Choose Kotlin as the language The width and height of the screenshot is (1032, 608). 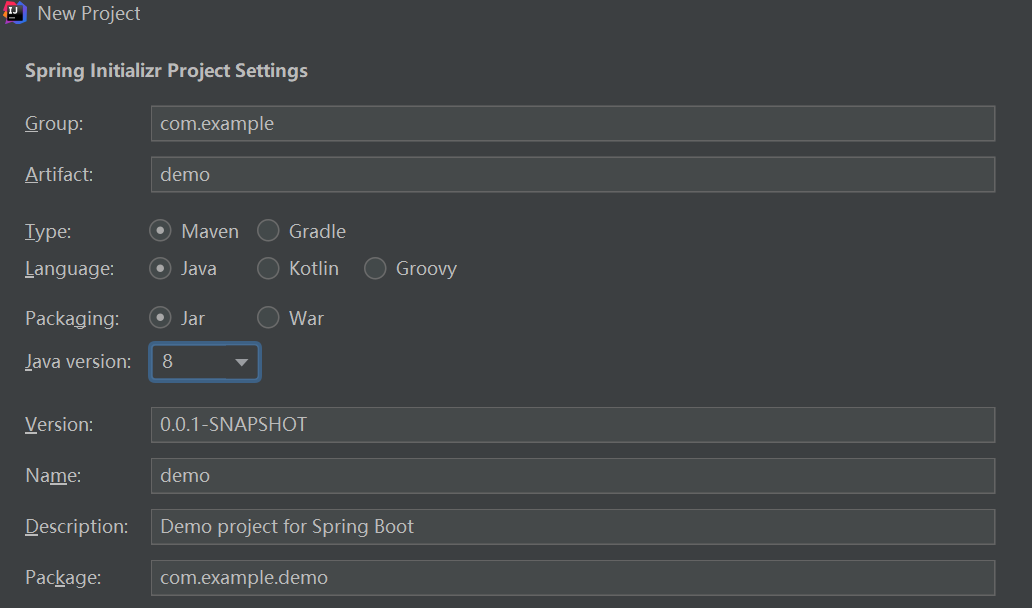[268, 269]
